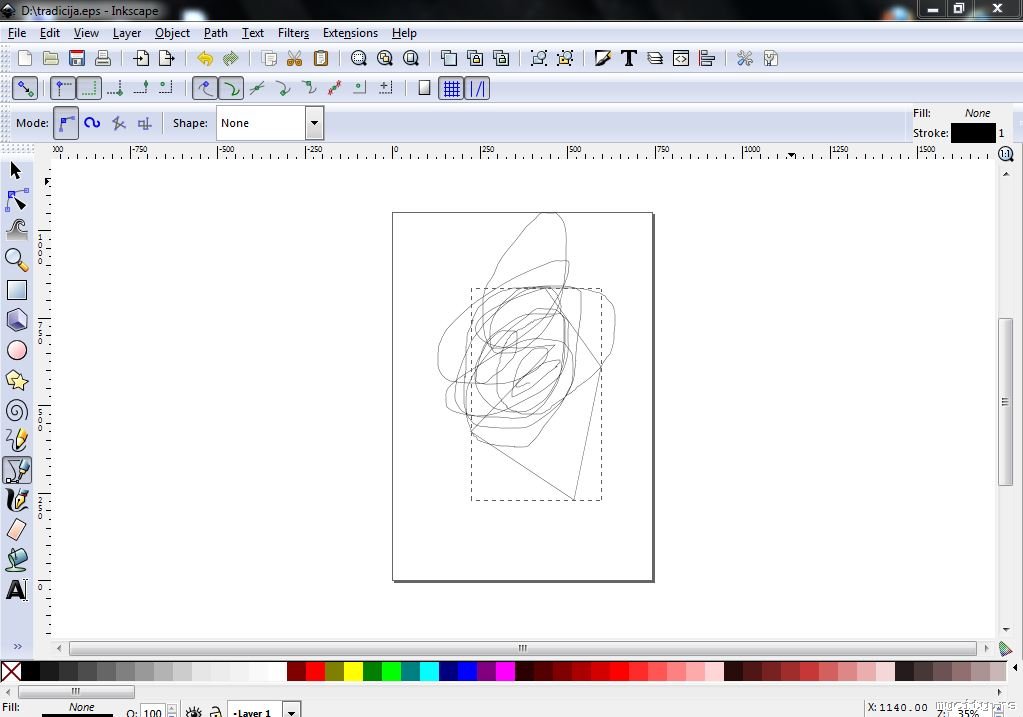The width and height of the screenshot is (1023, 717).
Task: Open the Extensions menu
Action: 350,33
